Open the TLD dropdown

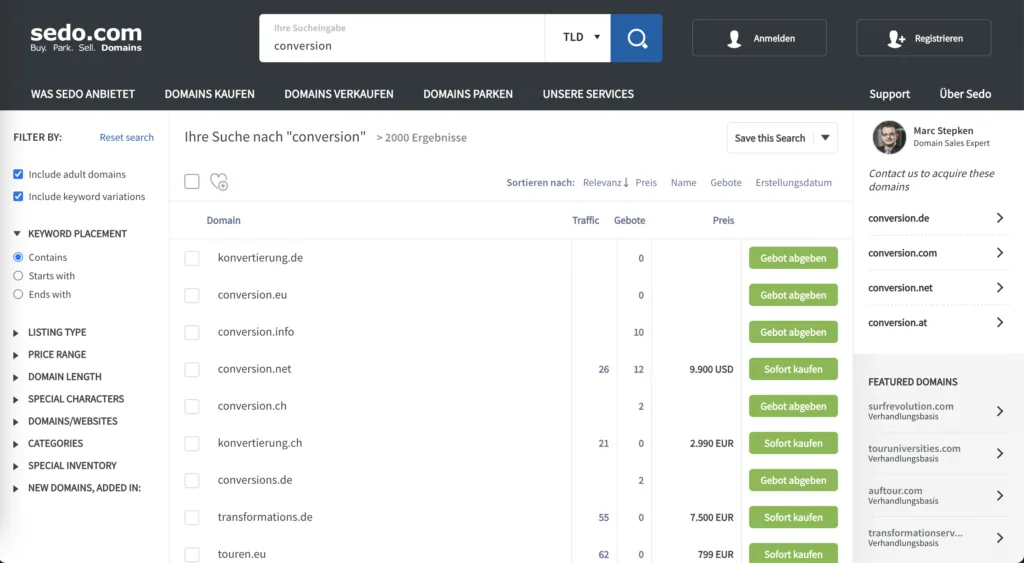pyautogui.click(x=578, y=38)
